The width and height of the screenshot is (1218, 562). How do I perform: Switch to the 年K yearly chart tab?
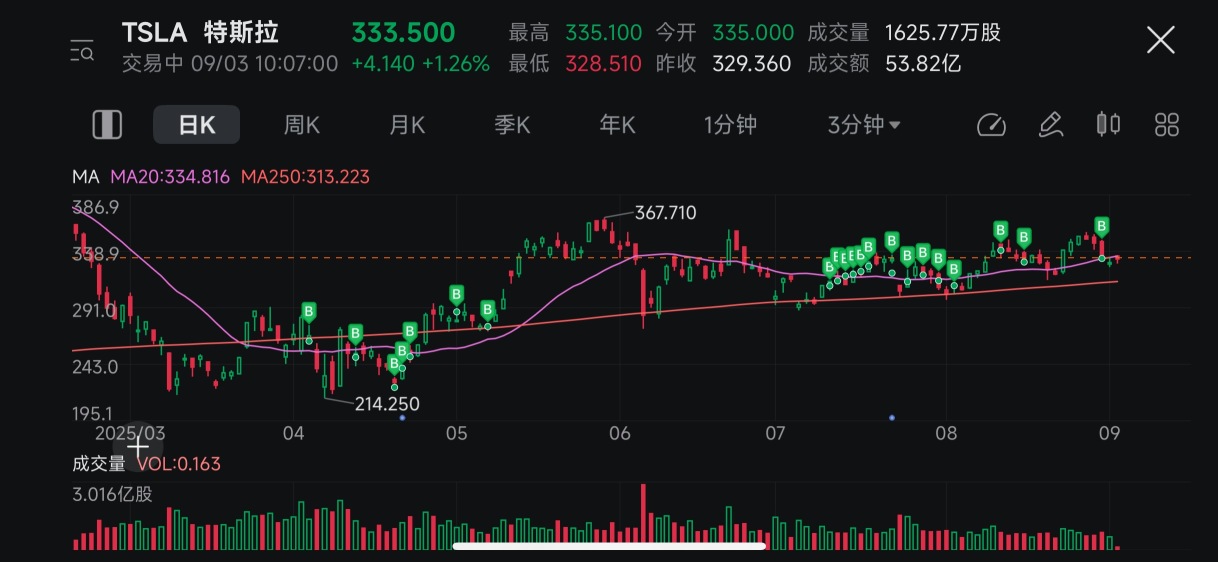pos(617,125)
